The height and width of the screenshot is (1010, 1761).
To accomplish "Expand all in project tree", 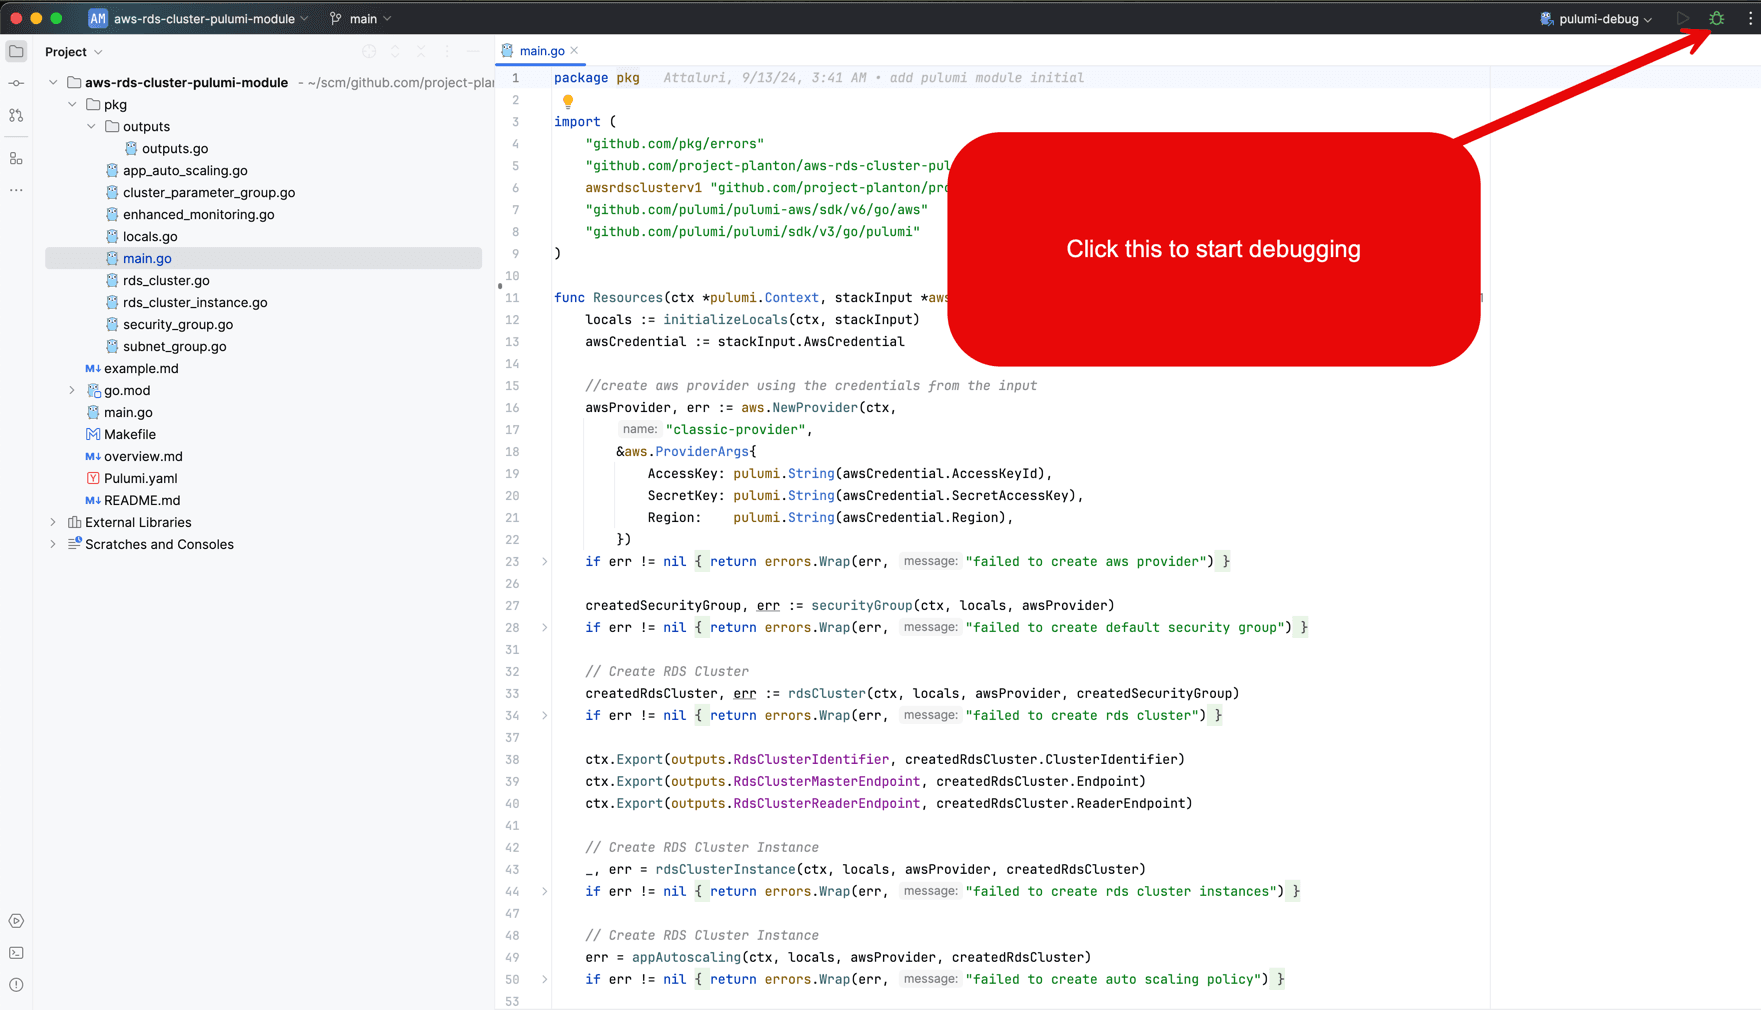I will click(395, 52).
